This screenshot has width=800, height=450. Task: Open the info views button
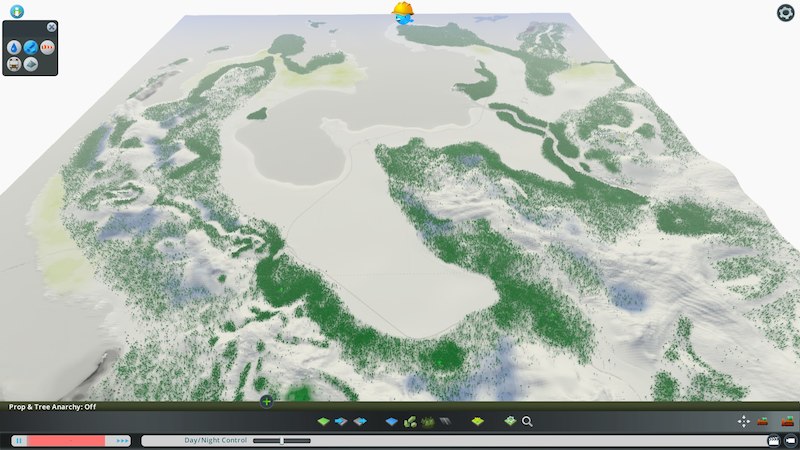point(16,11)
